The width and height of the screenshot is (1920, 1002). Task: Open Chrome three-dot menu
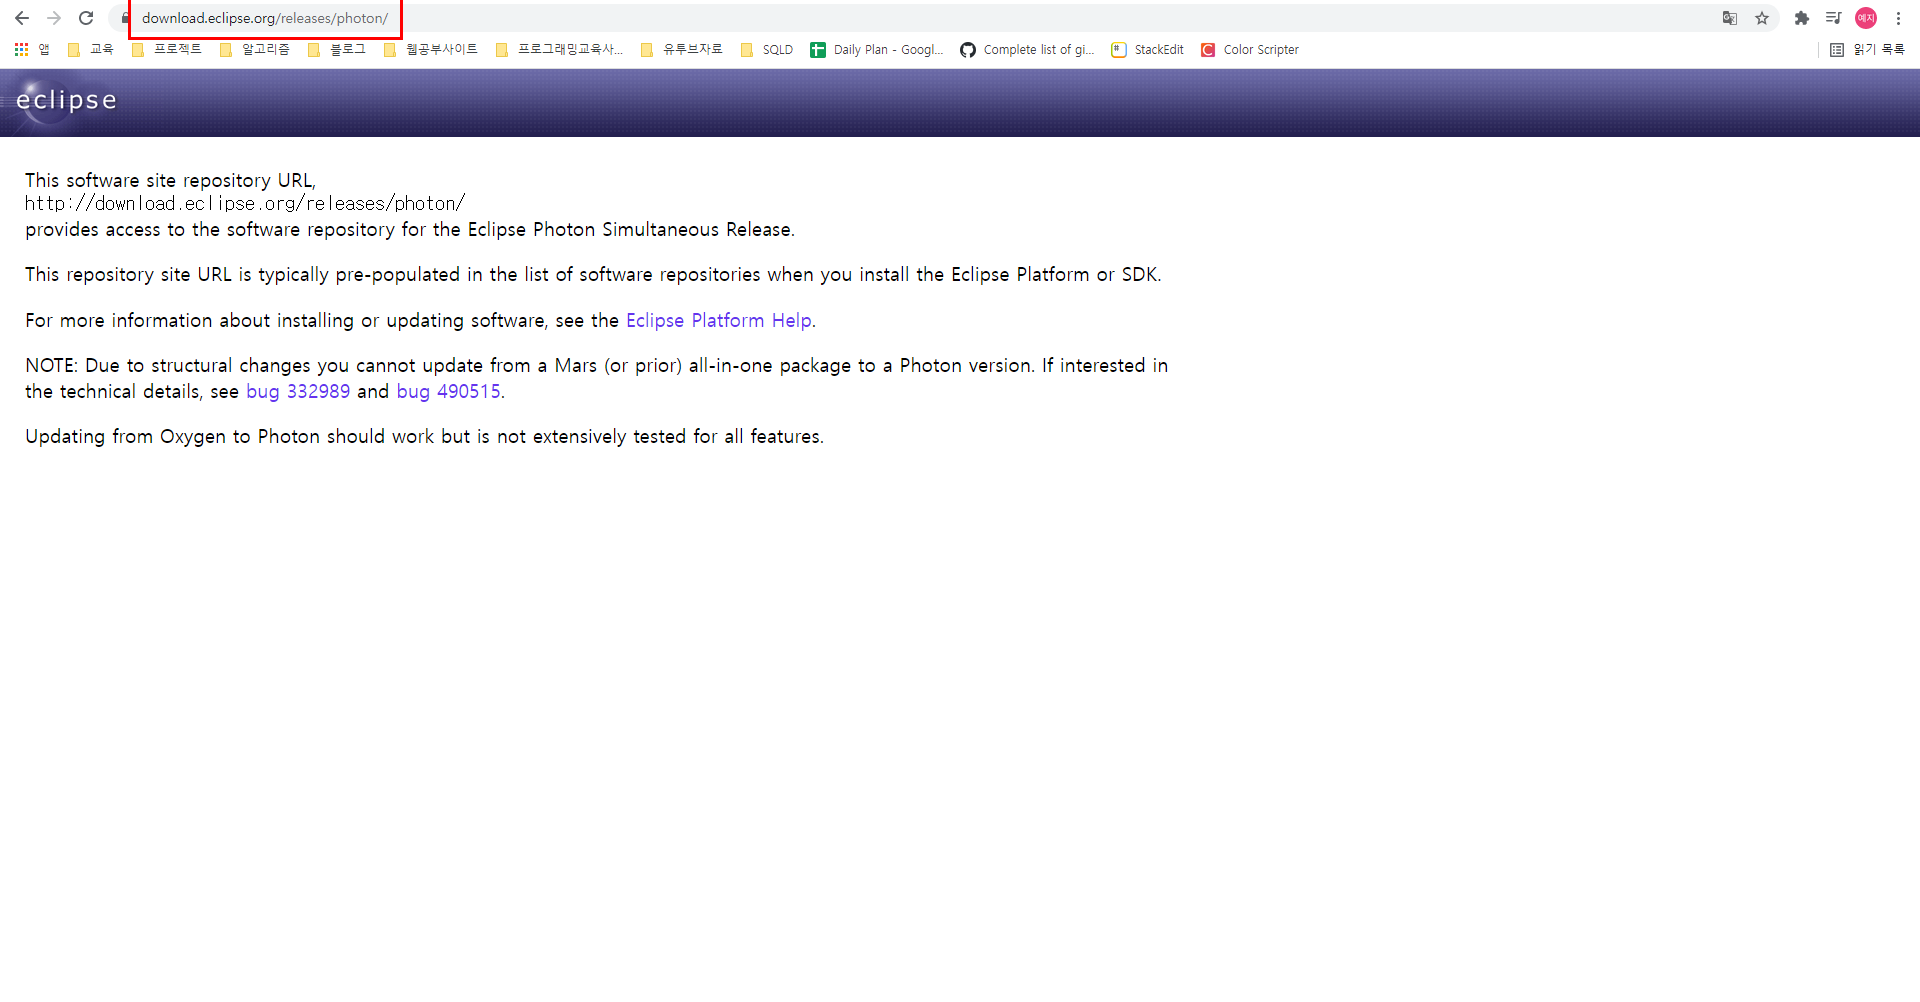tap(1898, 18)
